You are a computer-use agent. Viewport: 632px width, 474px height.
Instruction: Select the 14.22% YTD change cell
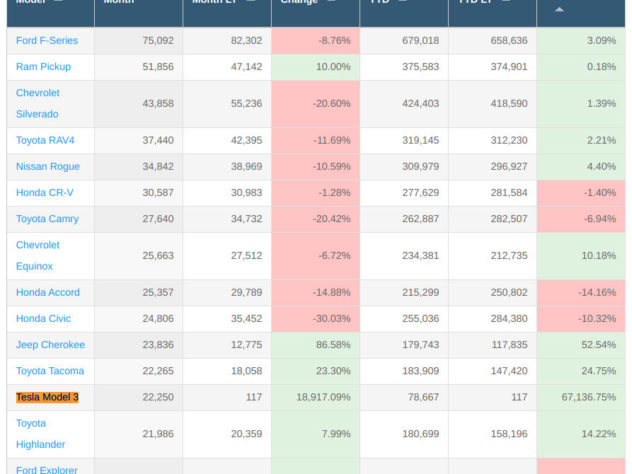(581, 434)
